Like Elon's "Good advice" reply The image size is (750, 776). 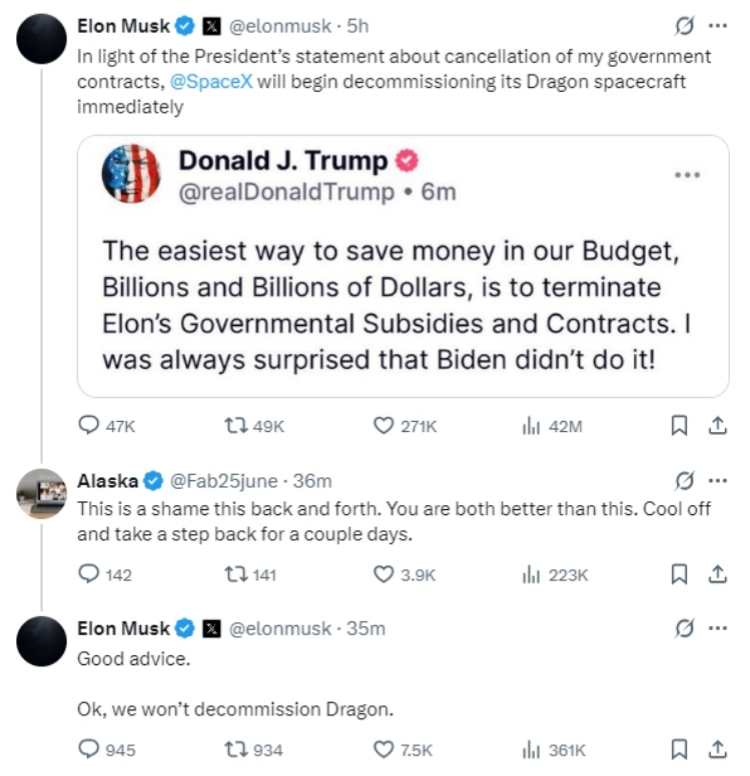pyautogui.click(x=383, y=749)
